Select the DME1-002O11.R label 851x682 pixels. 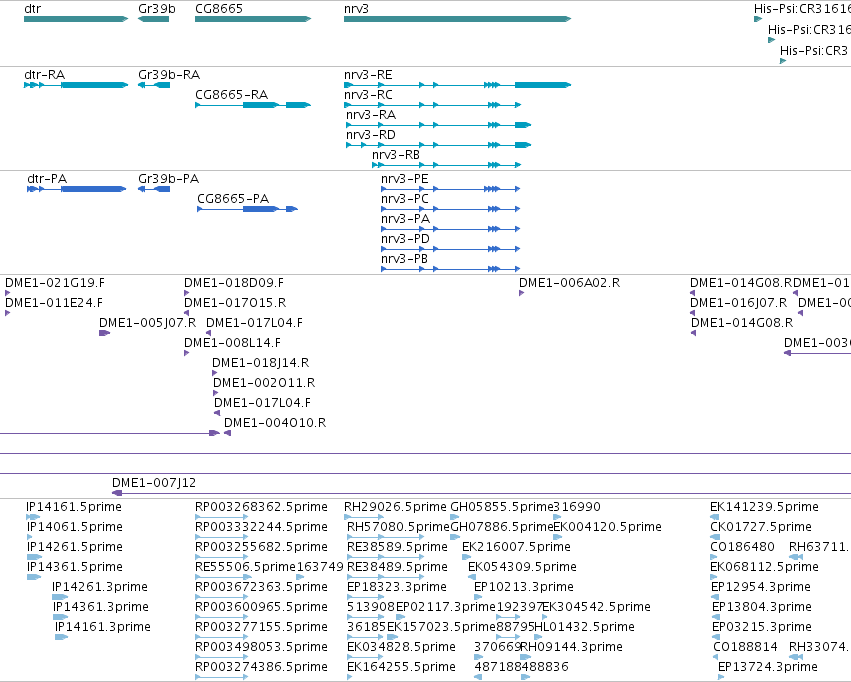(264, 384)
